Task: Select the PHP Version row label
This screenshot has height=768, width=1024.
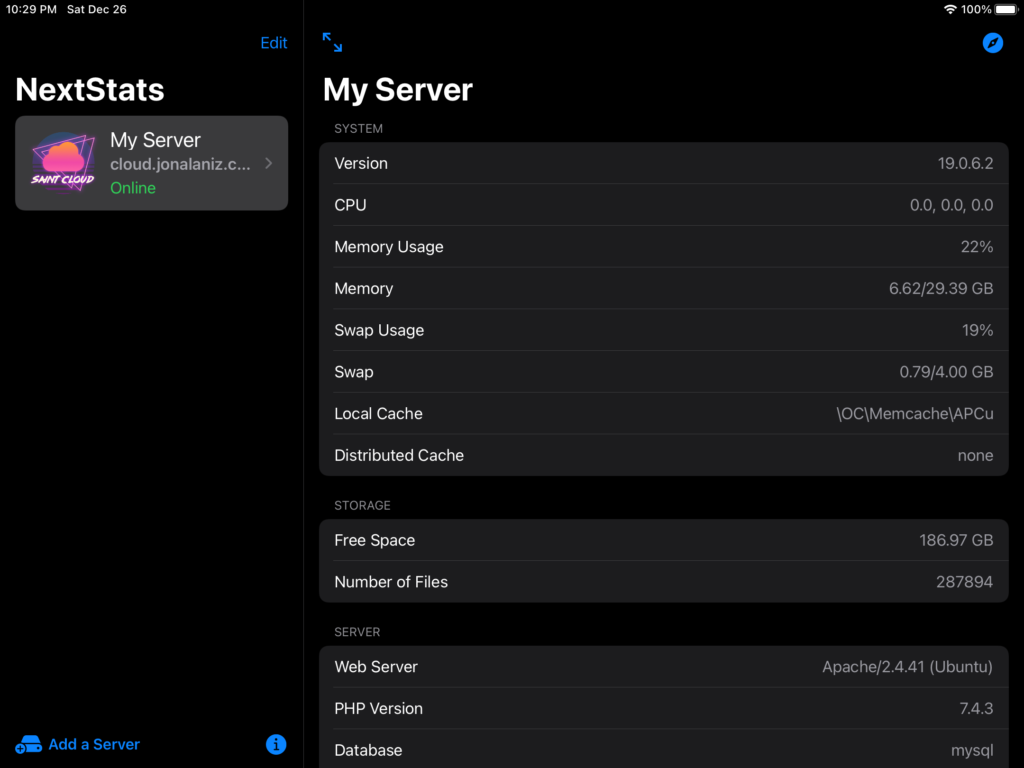Action: tap(378, 709)
